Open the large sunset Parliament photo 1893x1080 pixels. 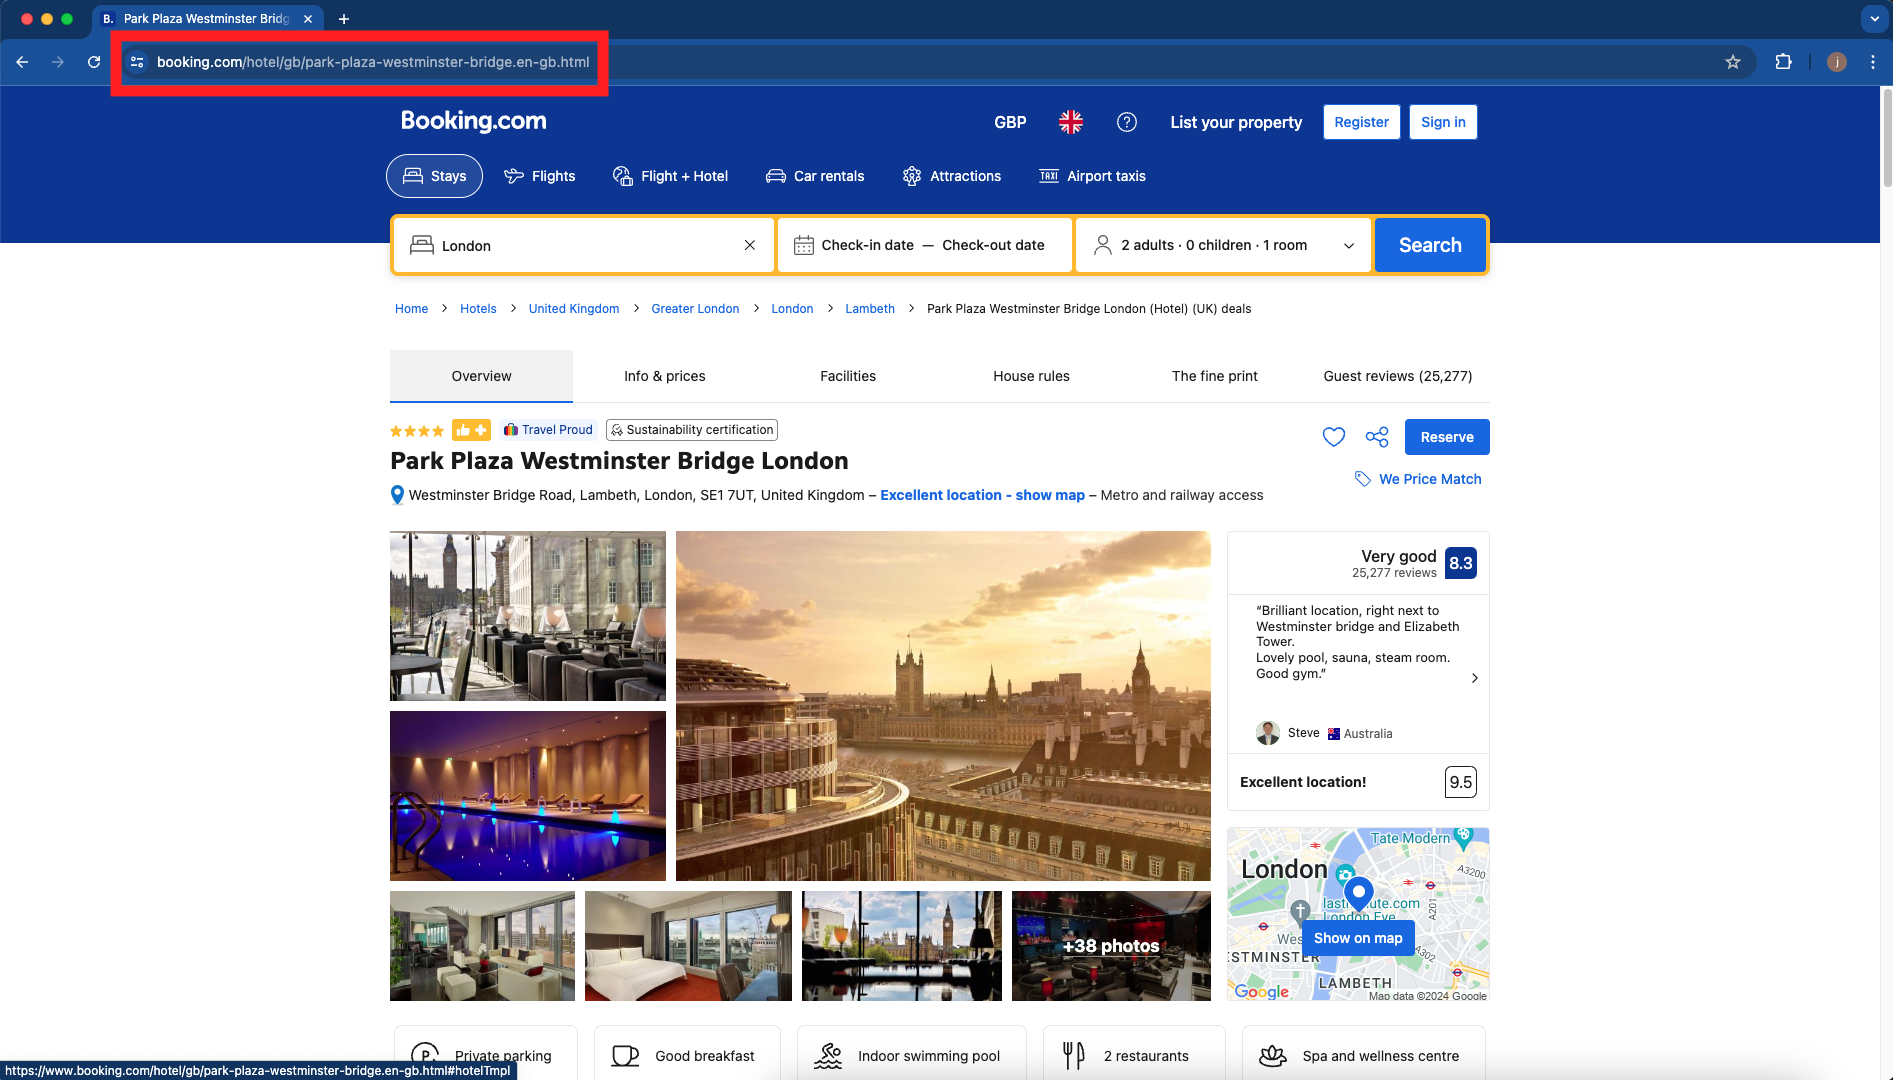(x=943, y=706)
